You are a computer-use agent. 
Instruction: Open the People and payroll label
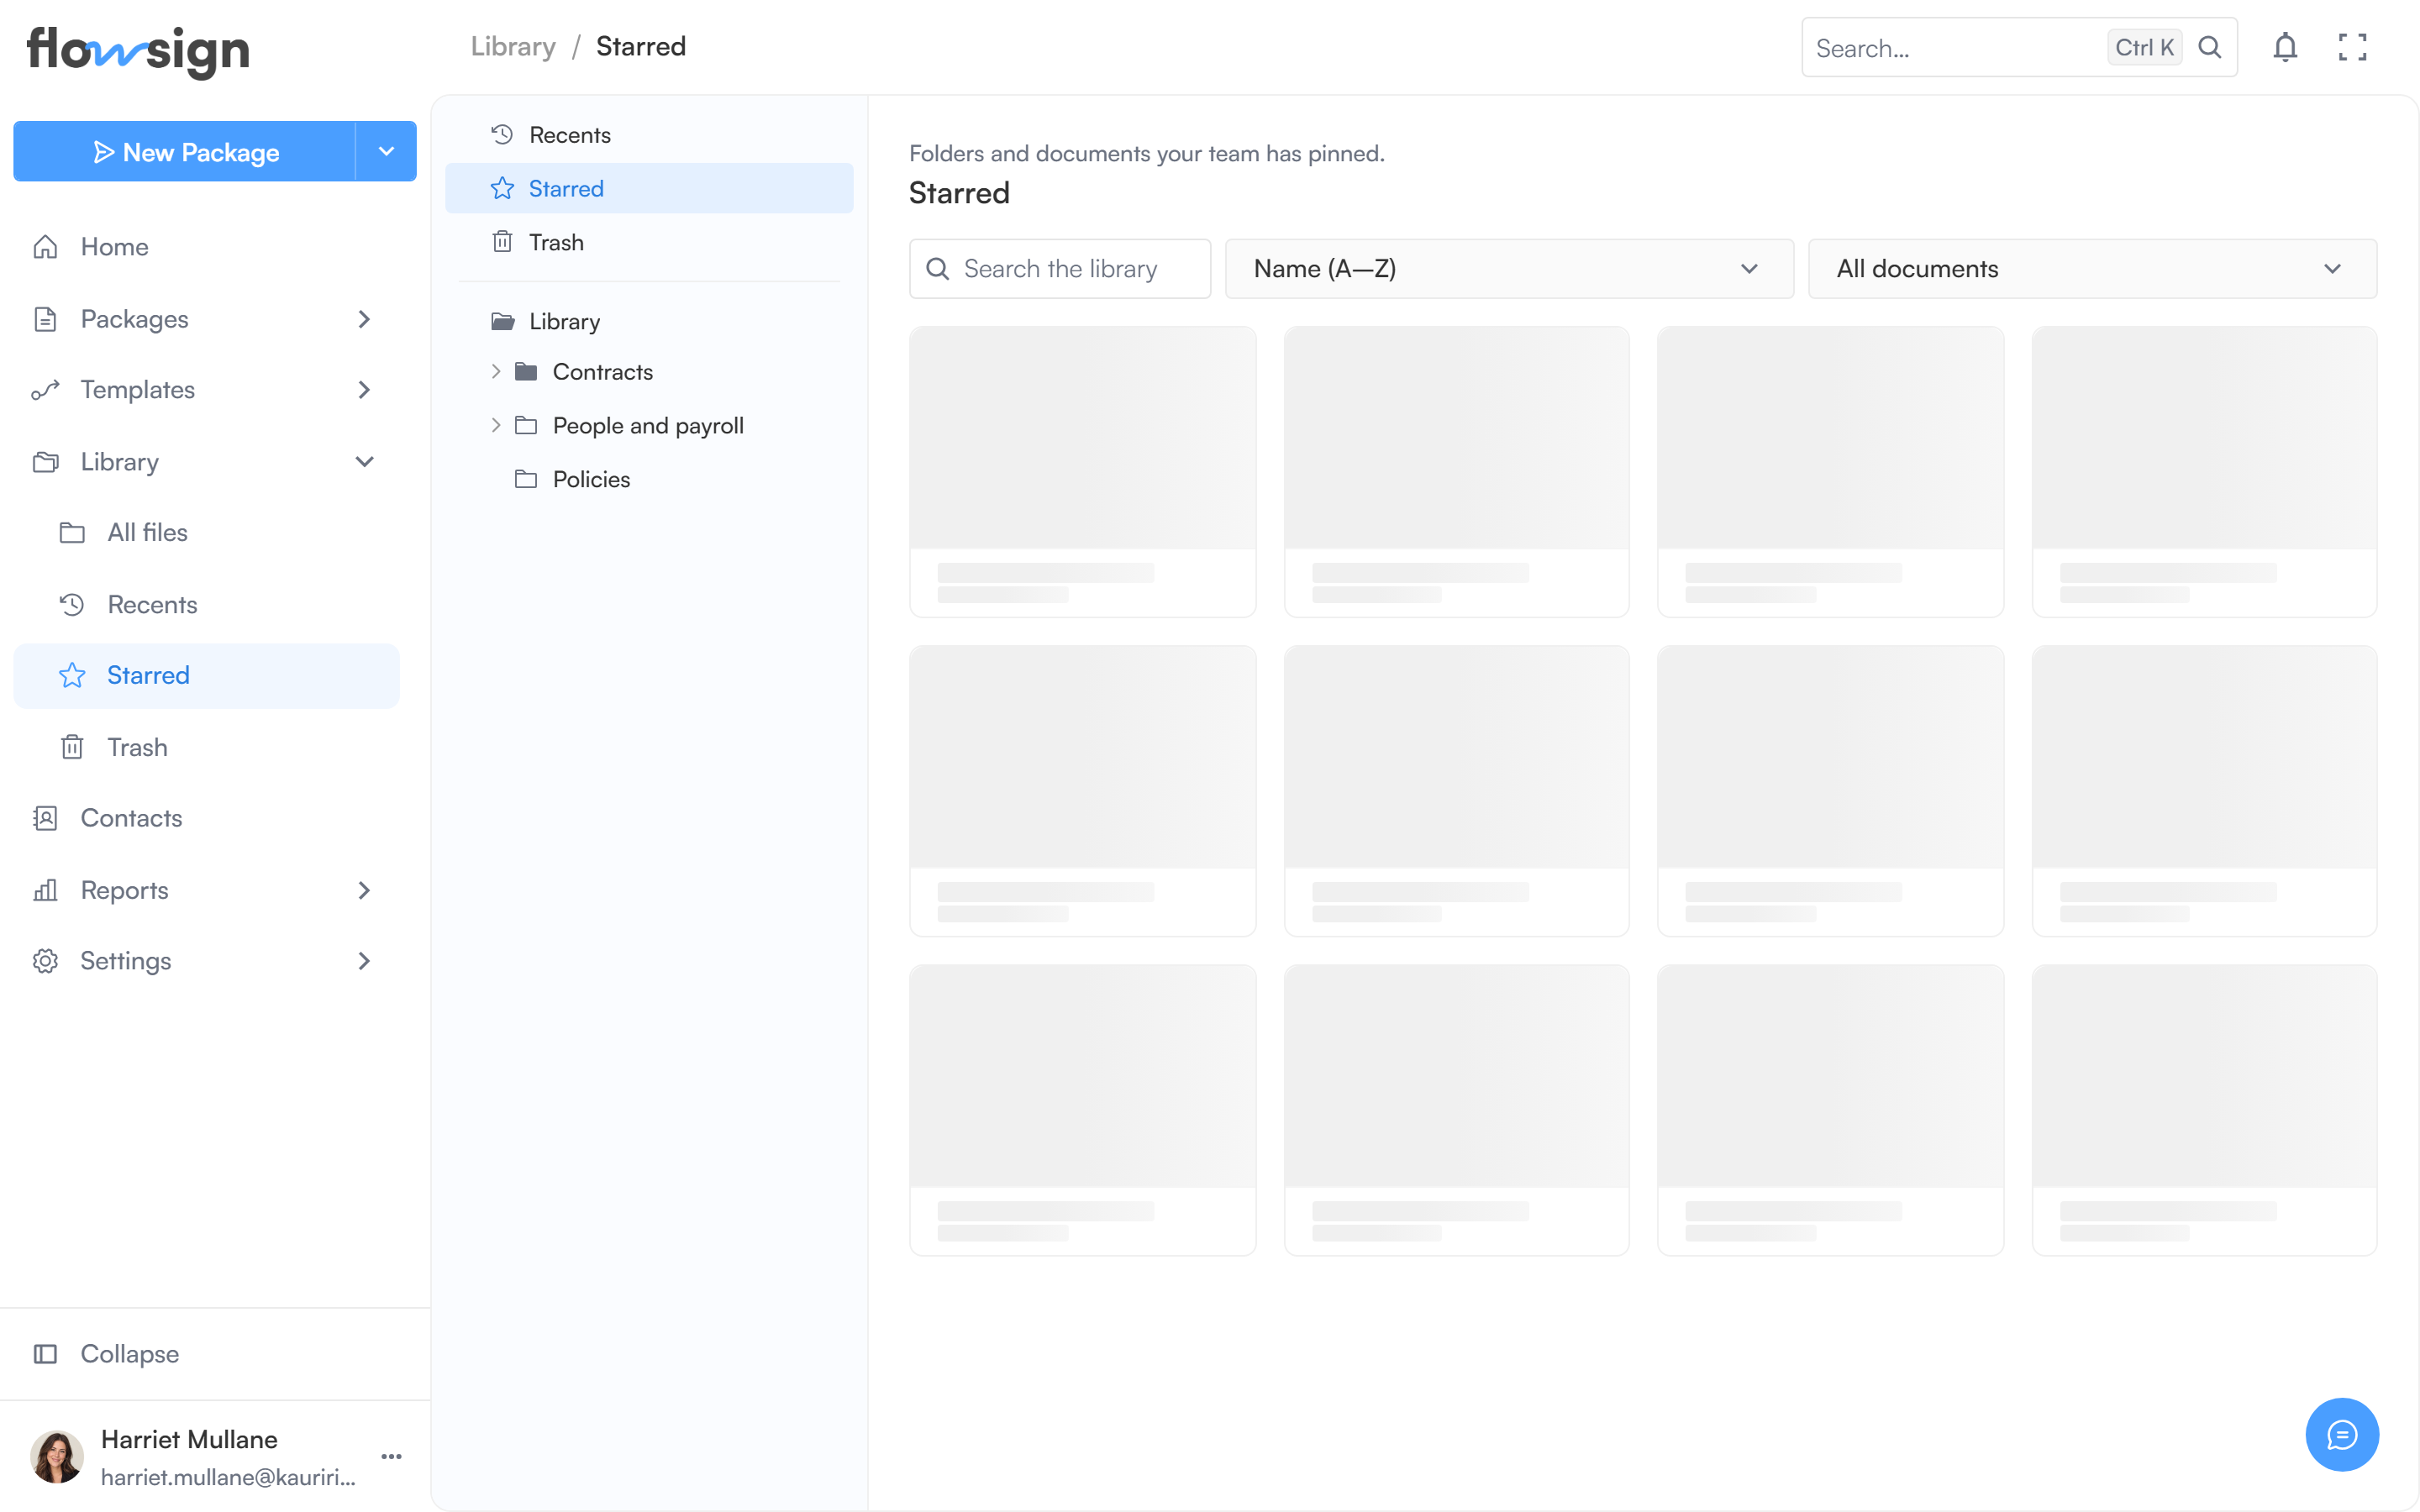point(648,425)
